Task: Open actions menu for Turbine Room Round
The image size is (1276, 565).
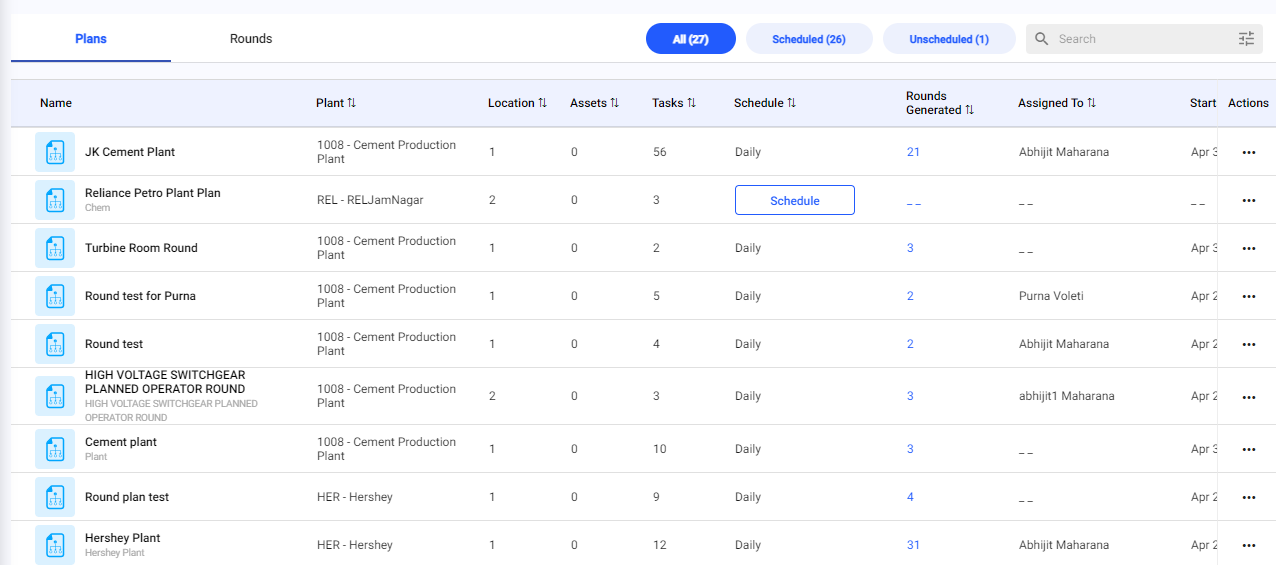Action: click(x=1248, y=248)
